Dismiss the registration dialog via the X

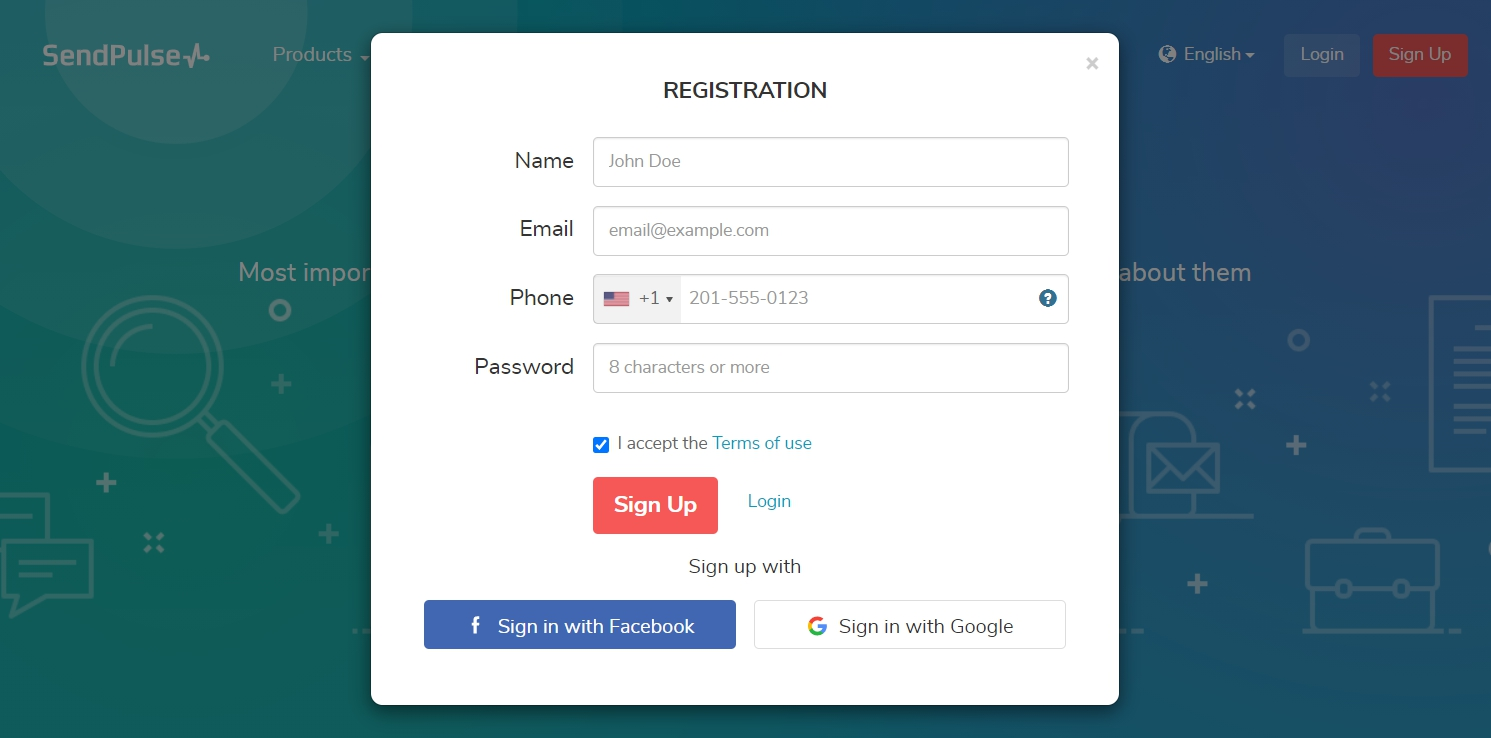[1092, 63]
